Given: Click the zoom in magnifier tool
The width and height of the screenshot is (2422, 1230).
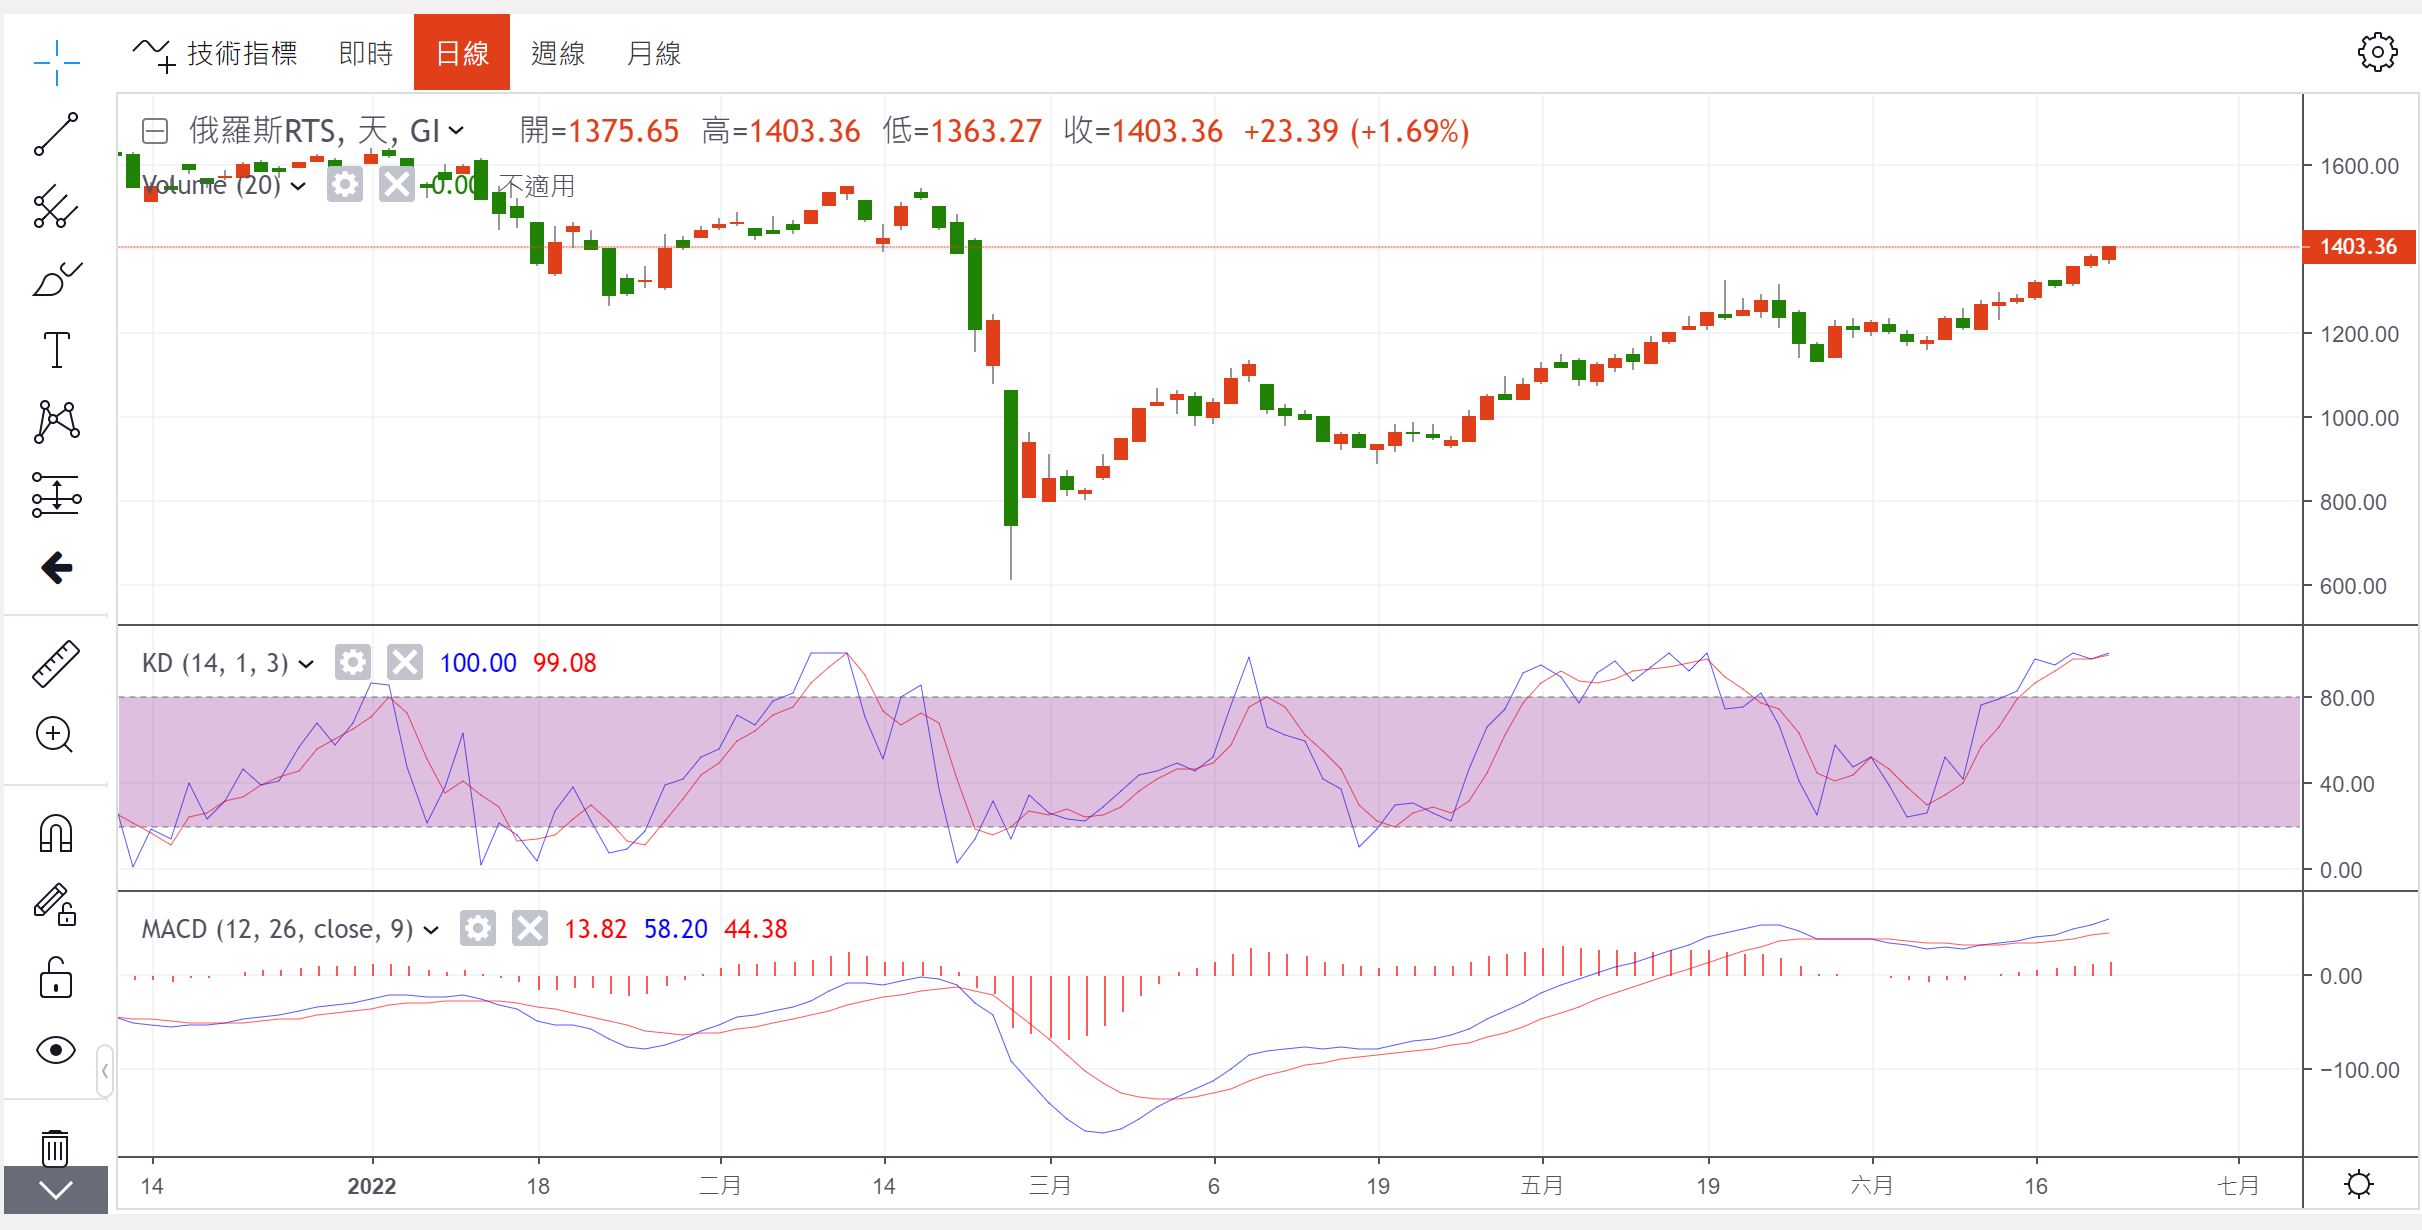Looking at the screenshot, I should click(56, 735).
